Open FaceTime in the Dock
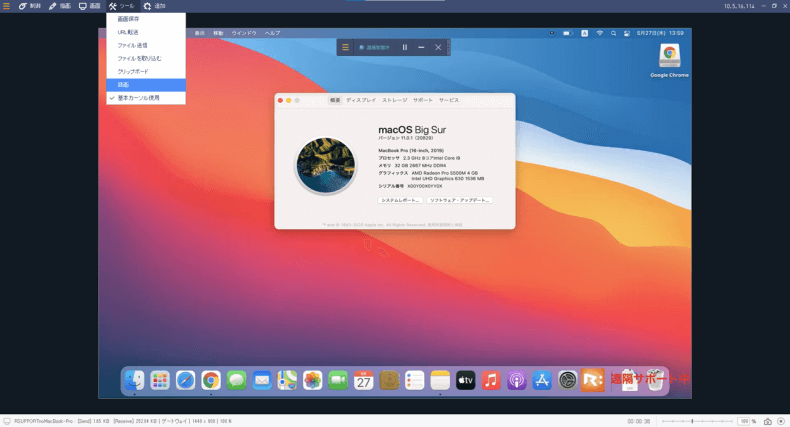790x427 pixels. (x=338, y=381)
